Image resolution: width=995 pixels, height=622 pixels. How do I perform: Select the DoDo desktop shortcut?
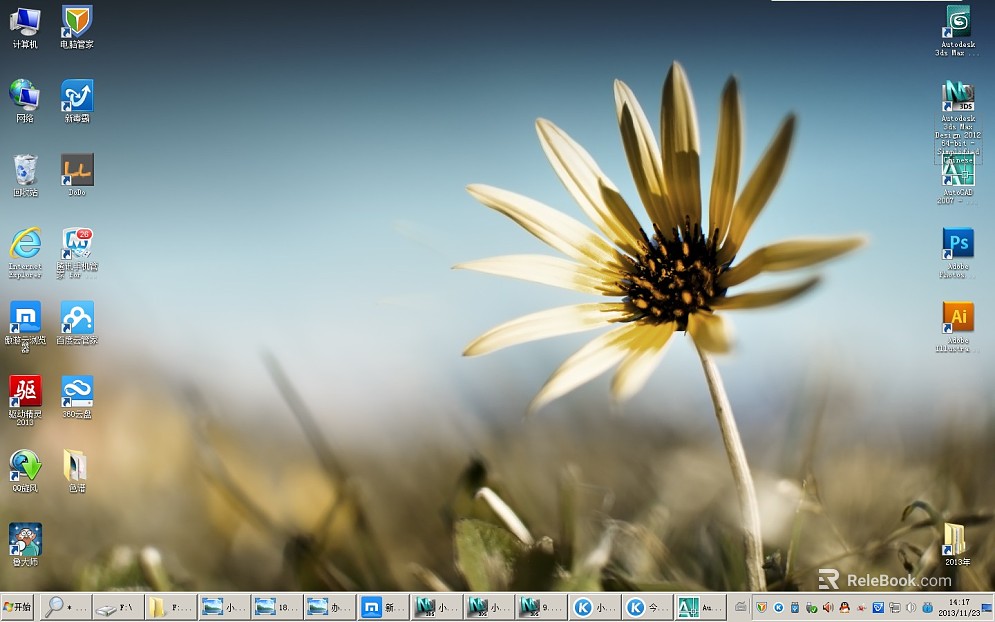[x=77, y=170]
